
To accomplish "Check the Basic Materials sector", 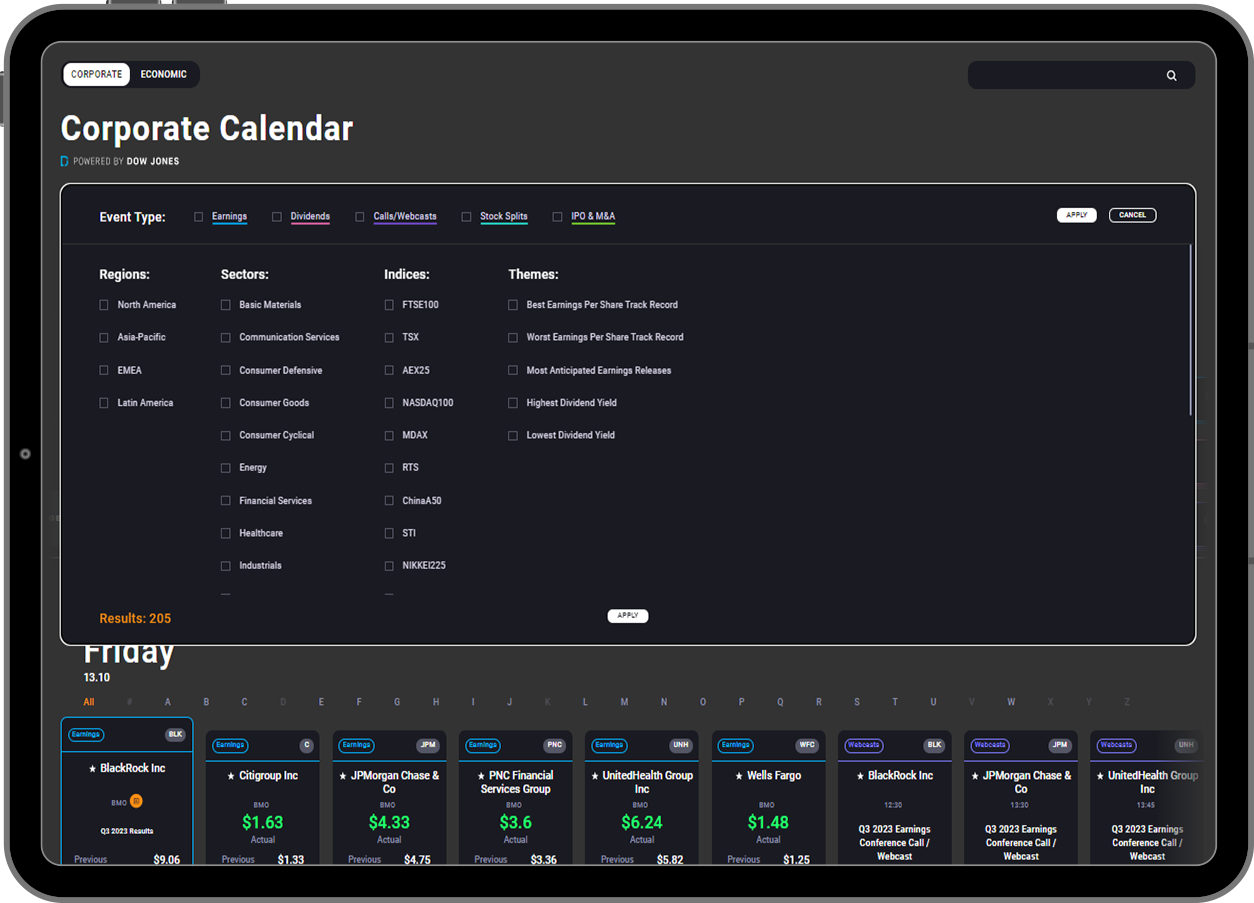I will point(226,305).
